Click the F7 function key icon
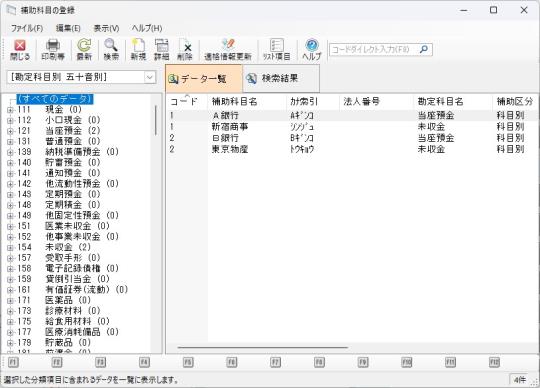Viewport: 540px width, 388px height. (276, 362)
